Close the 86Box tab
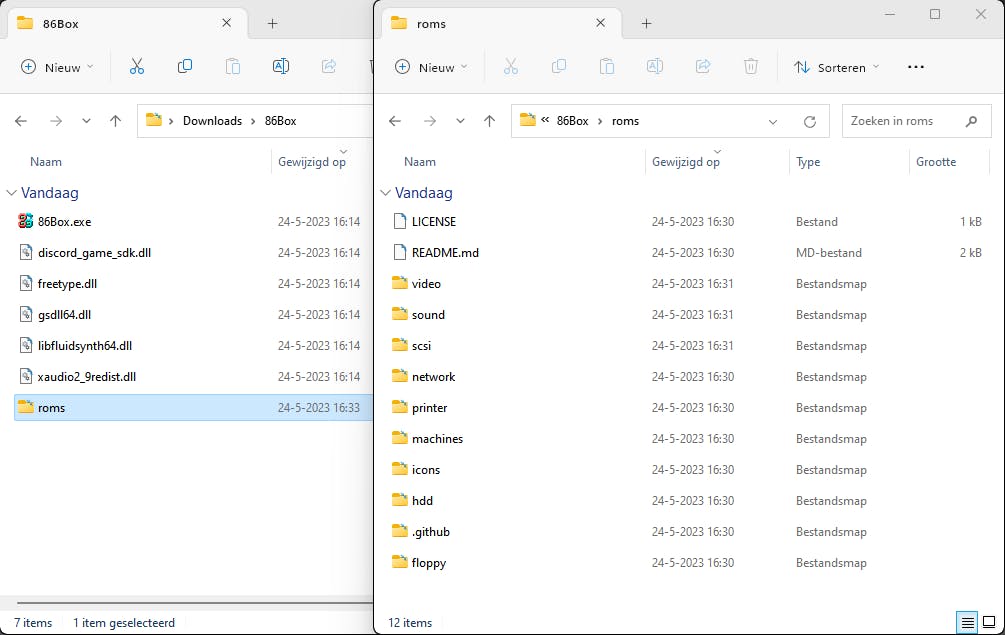This screenshot has height=635, width=1005. click(226, 23)
